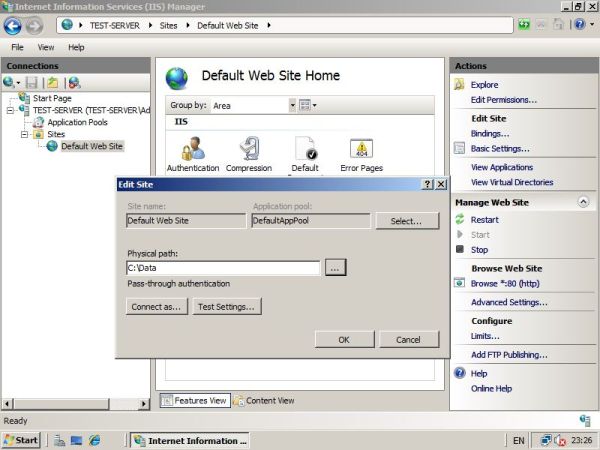The image size is (600, 450).
Task: Collapse the Manage Web Site section
Action: pos(583,202)
